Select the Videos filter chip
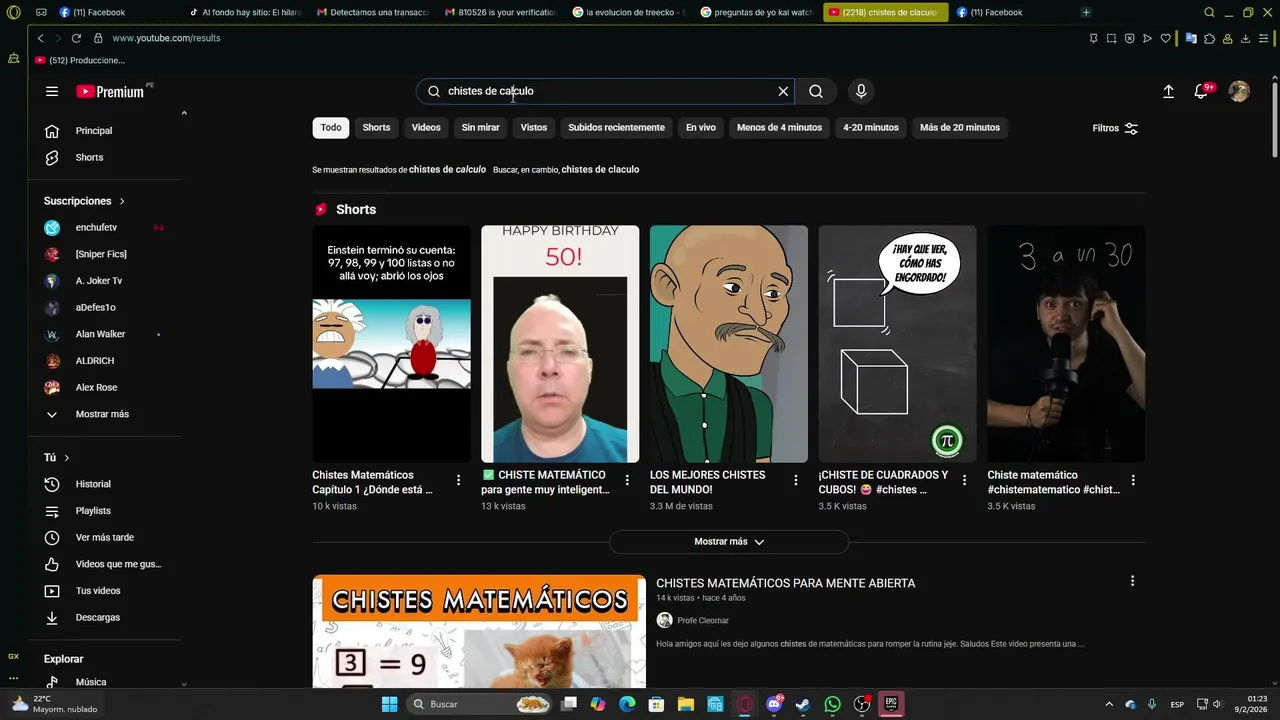Image resolution: width=1280 pixels, height=720 pixels. [x=426, y=128]
